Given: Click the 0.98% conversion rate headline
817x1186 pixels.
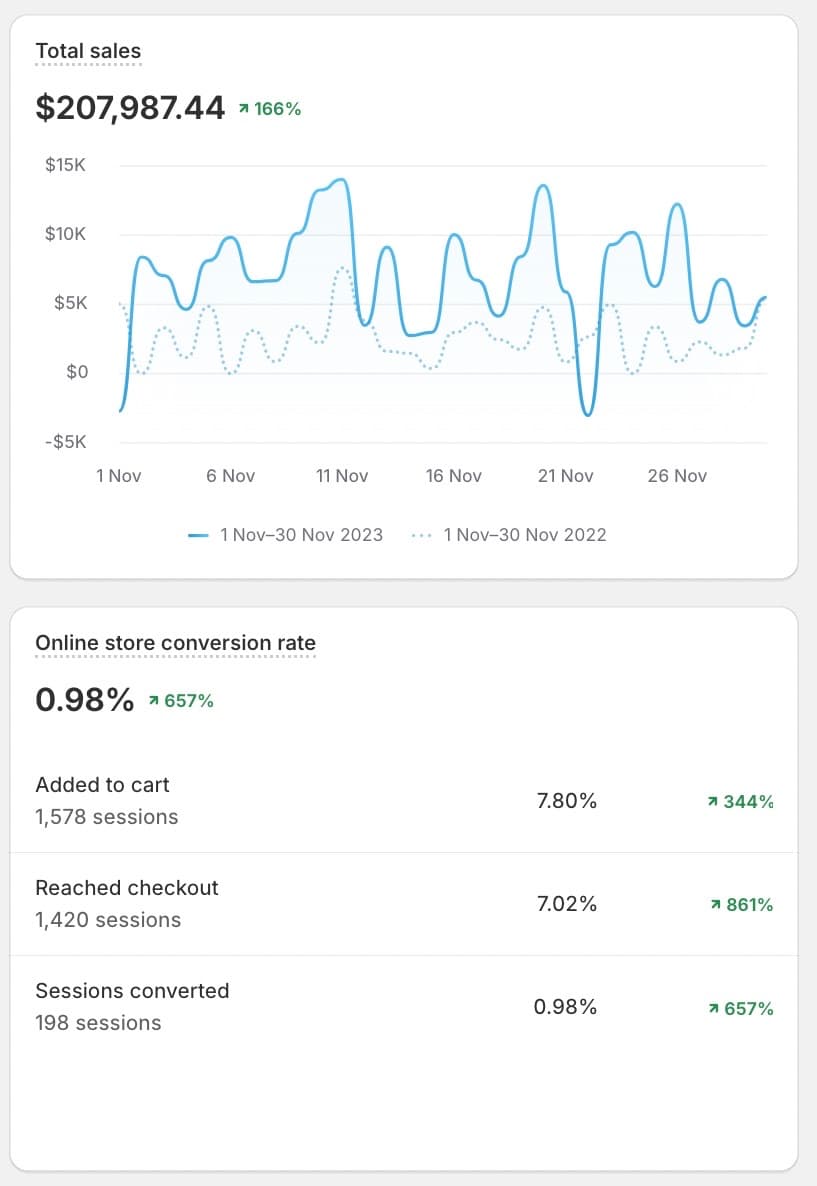Looking at the screenshot, I should click(85, 700).
